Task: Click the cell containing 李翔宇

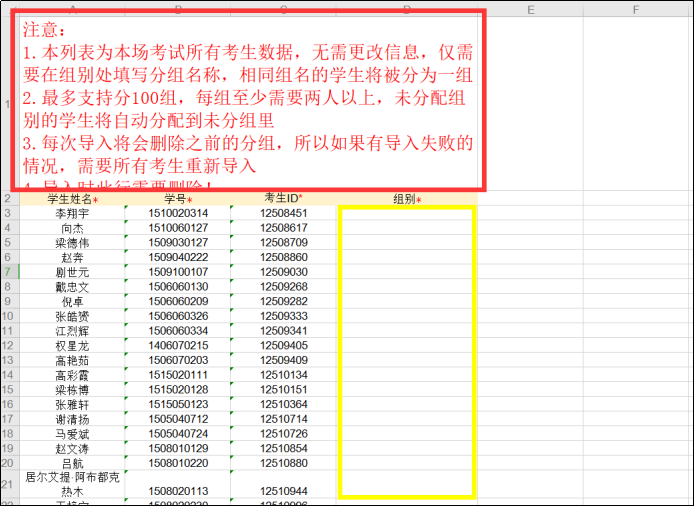Action: click(72, 213)
